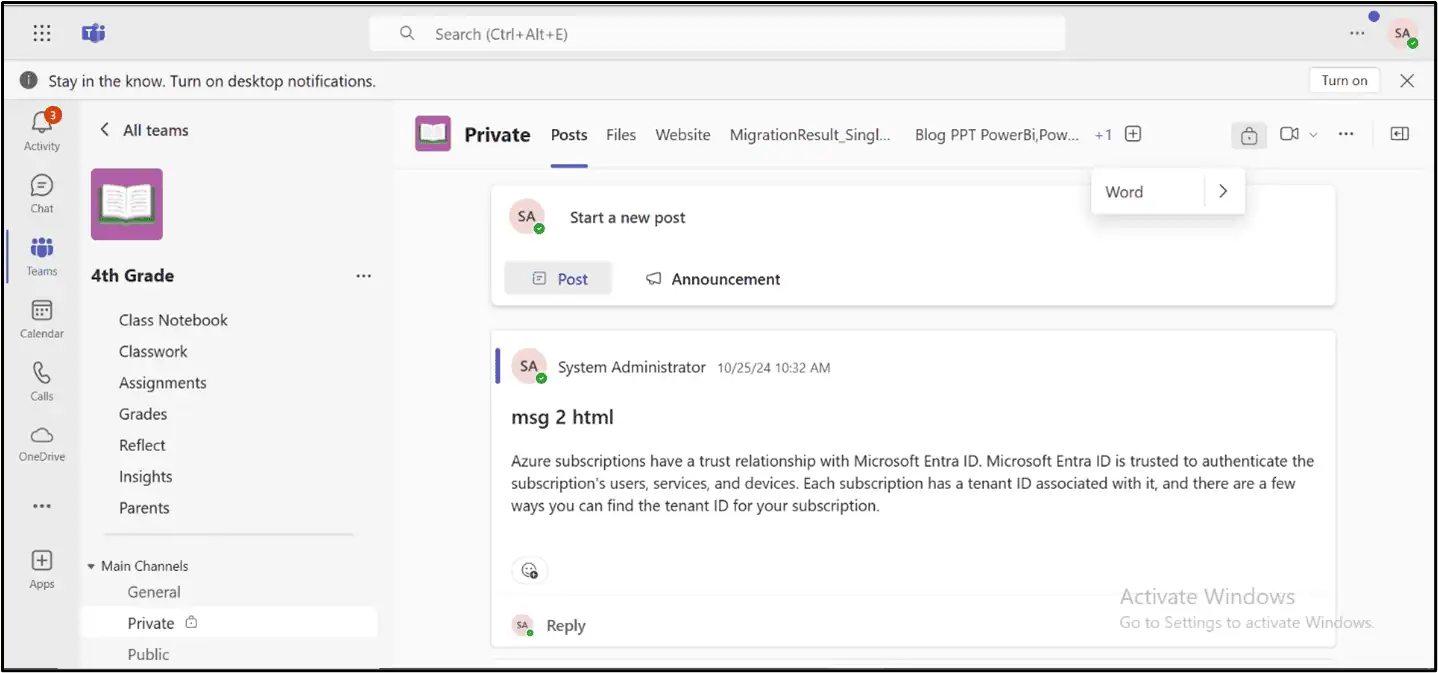Switch to the Files tab
Viewport: 1438px width, 673px height.
[621, 134]
